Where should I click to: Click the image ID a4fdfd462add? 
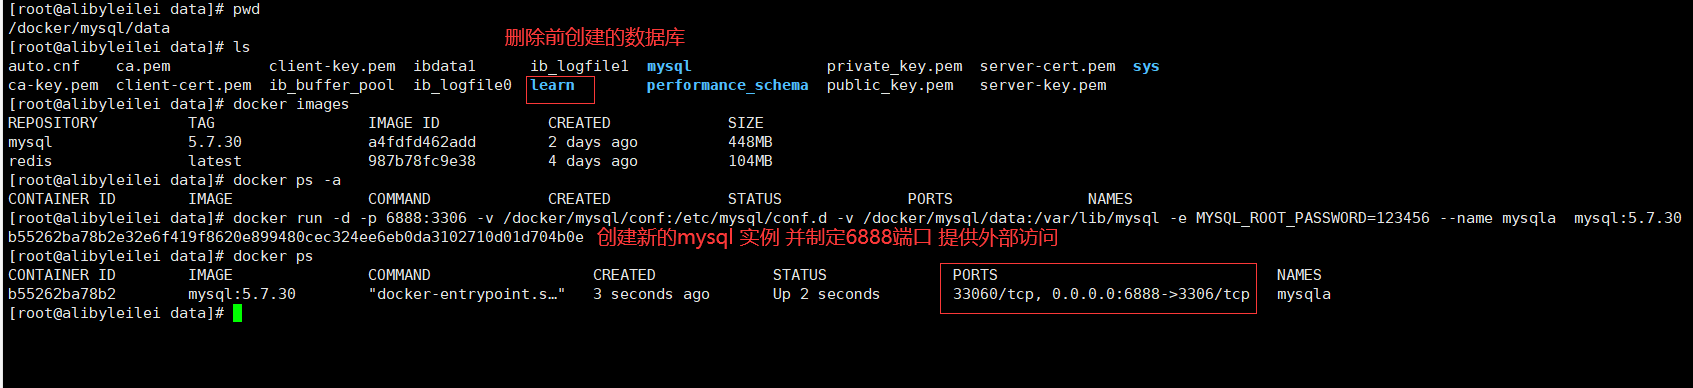click(x=422, y=142)
